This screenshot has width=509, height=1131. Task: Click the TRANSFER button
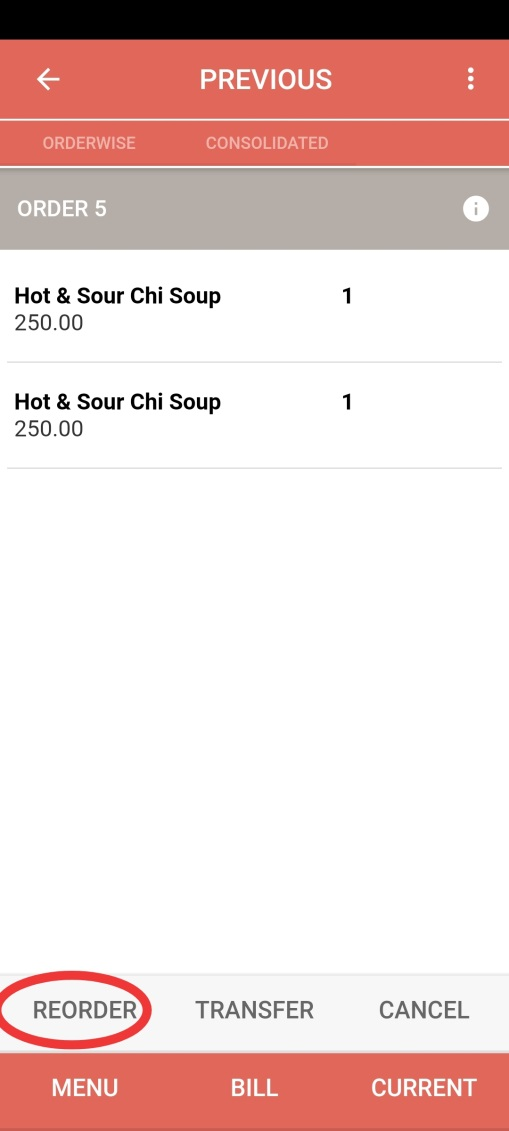click(254, 1010)
